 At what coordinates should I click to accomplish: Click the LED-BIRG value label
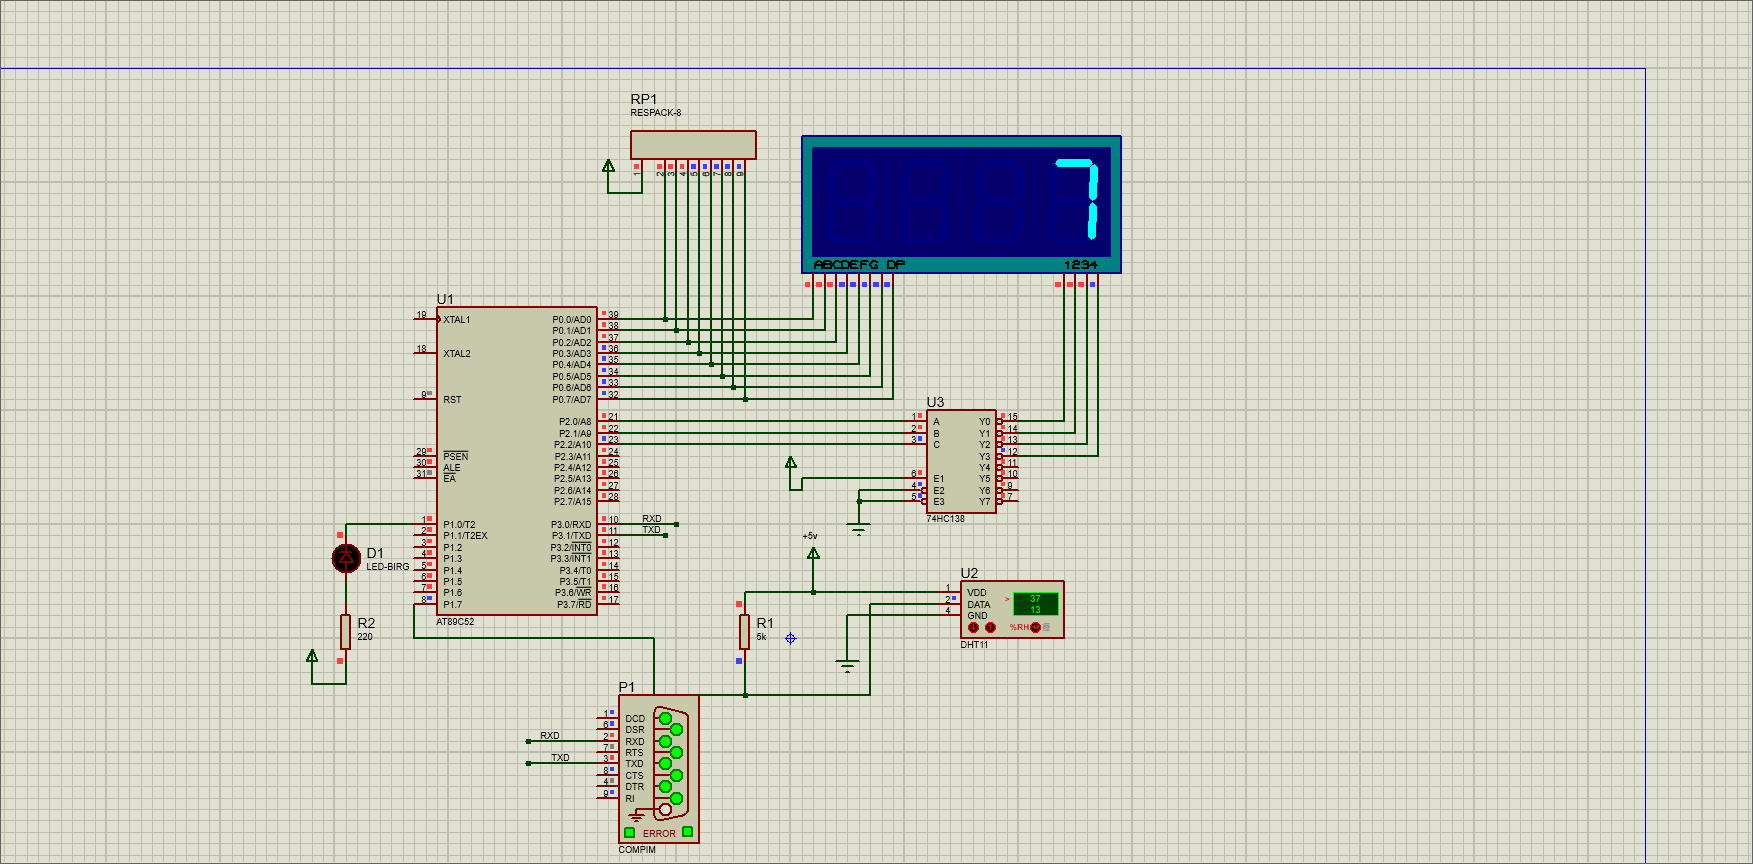pyautogui.click(x=388, y=567)
